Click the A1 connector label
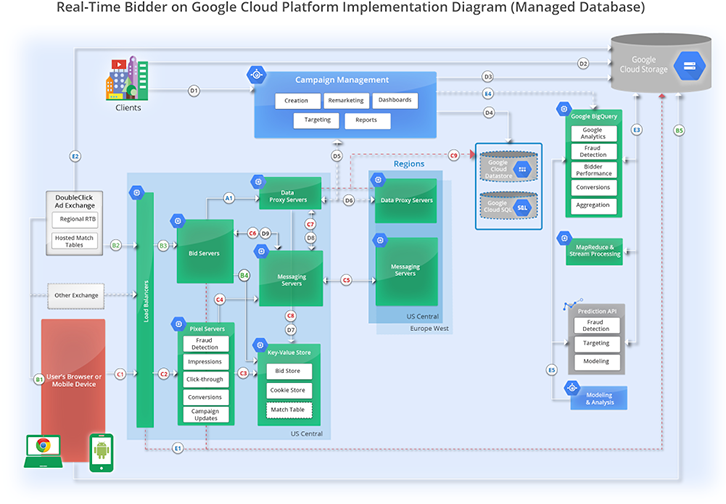 [229, 198]
